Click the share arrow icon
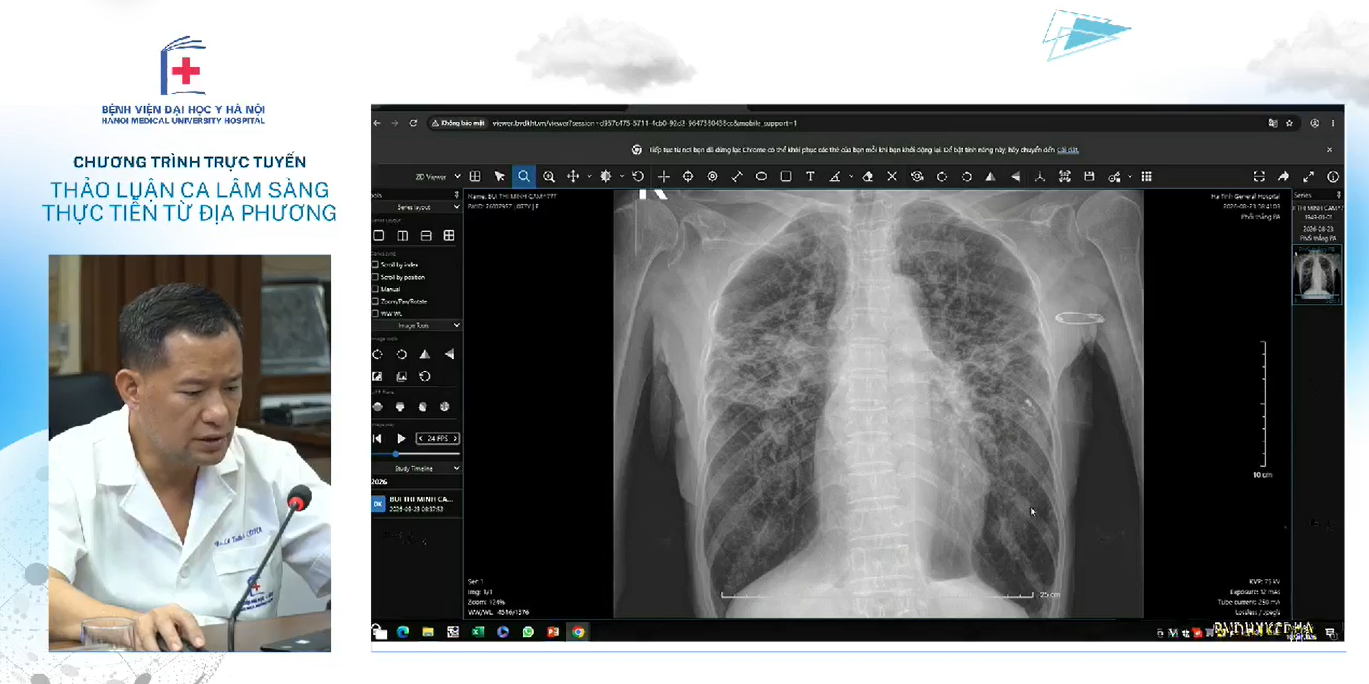Screen dimensions: 1369x684 pos(1283,177)
